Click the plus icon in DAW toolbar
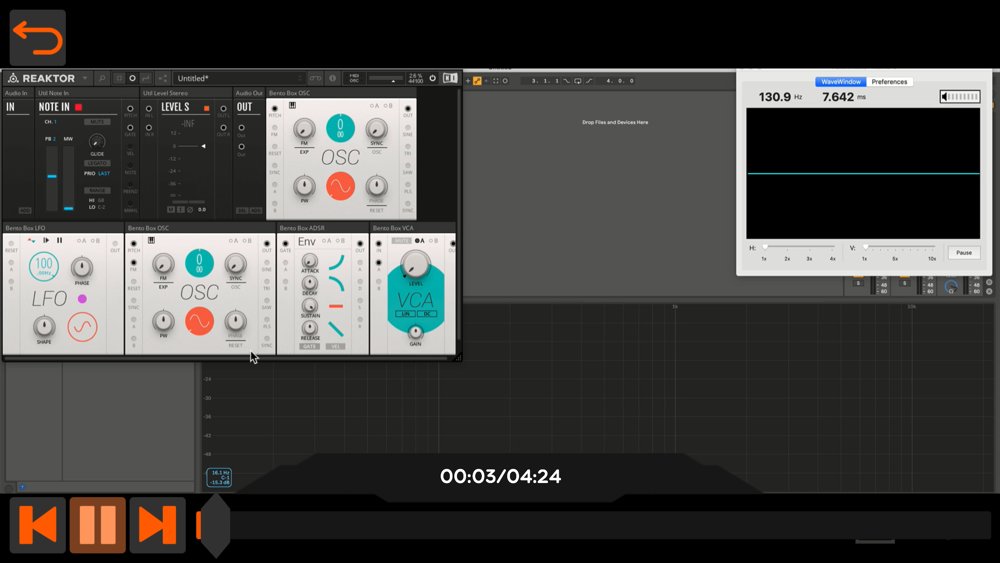The width and height of the screenshot is (1000, 563). (467, 81)
